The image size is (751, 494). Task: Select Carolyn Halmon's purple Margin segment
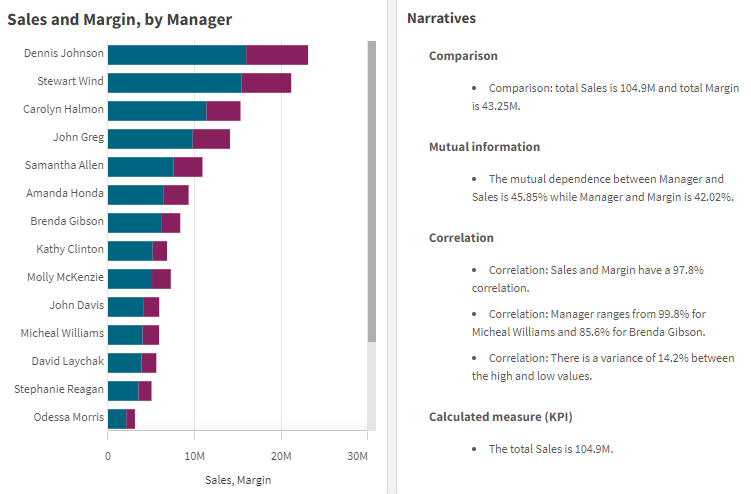pyautogui.click(x=223, y=111)
